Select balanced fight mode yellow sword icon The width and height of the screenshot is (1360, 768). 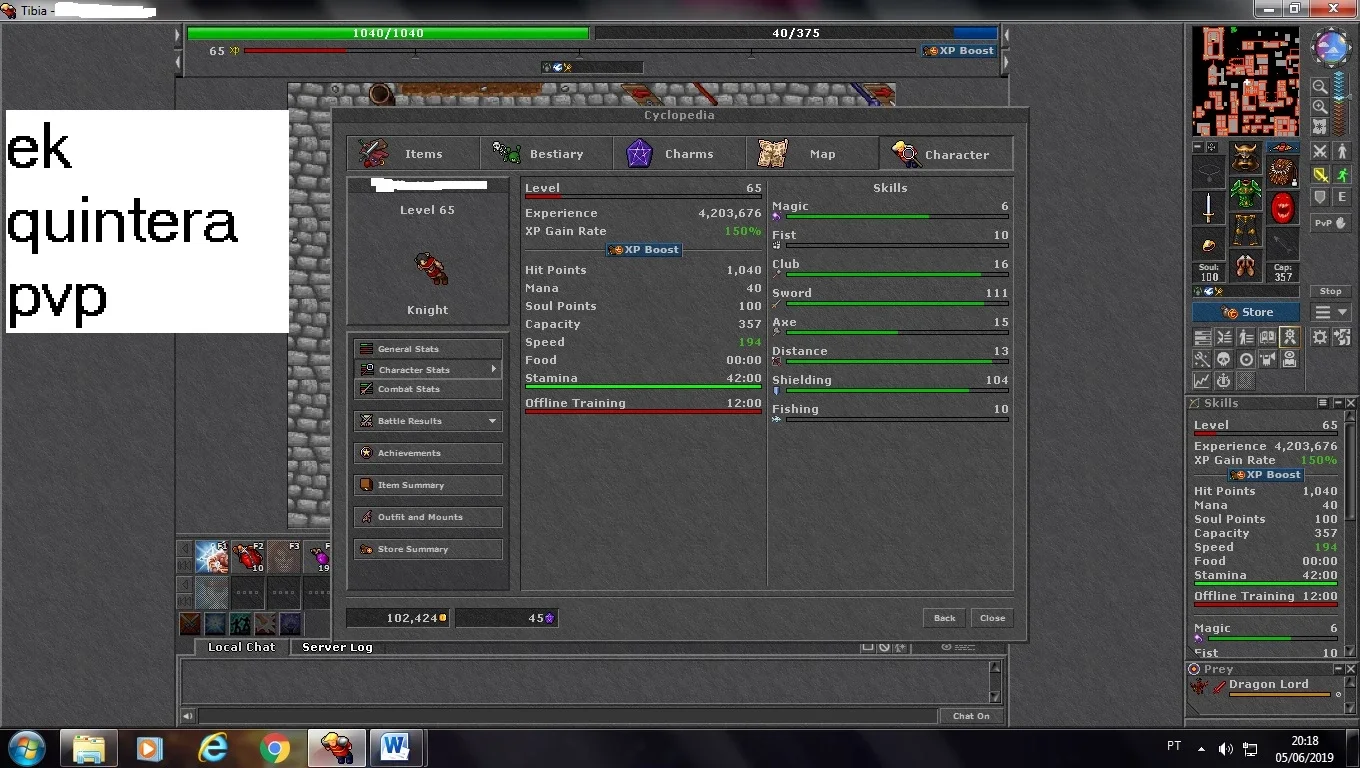click(1320, 174)
